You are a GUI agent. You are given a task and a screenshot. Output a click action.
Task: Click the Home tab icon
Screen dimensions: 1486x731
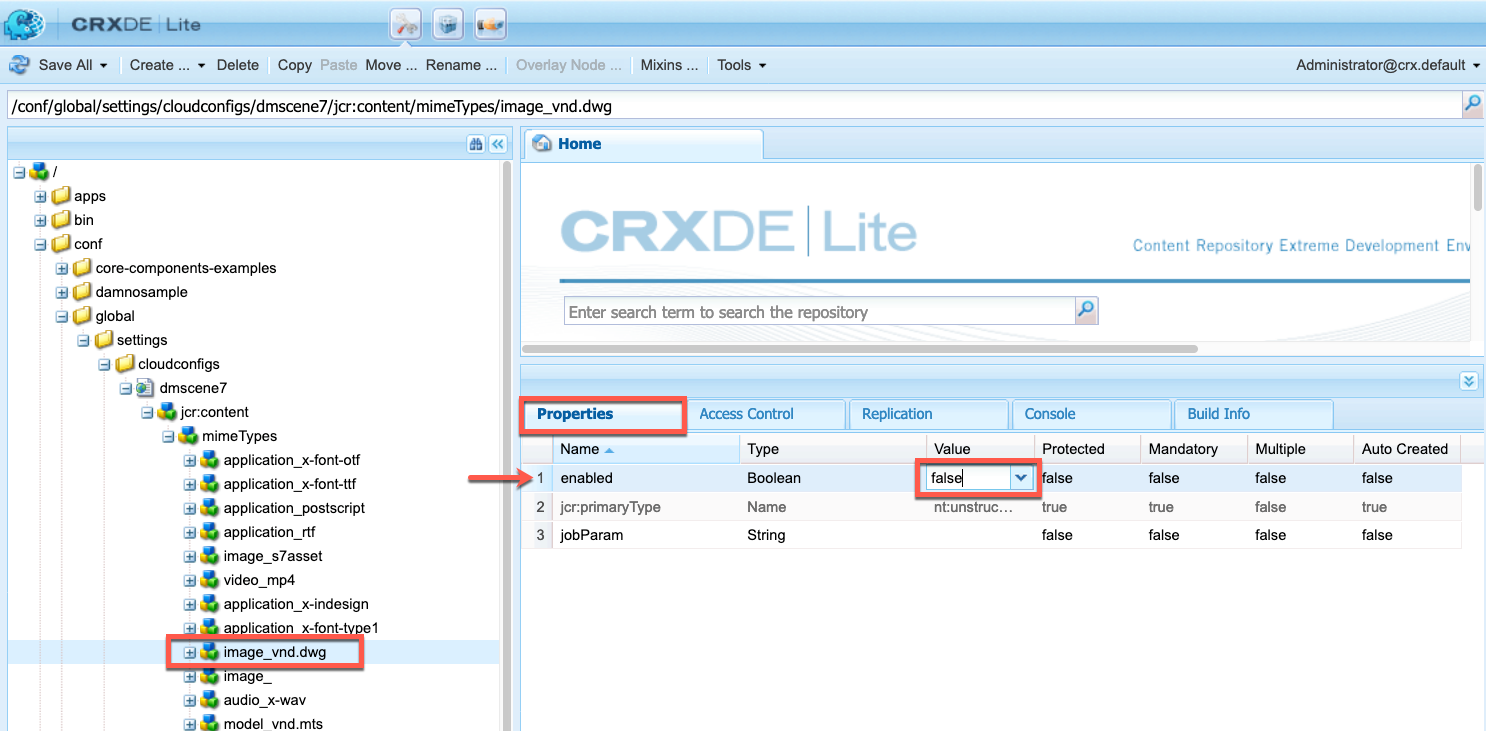pos(543,144)
